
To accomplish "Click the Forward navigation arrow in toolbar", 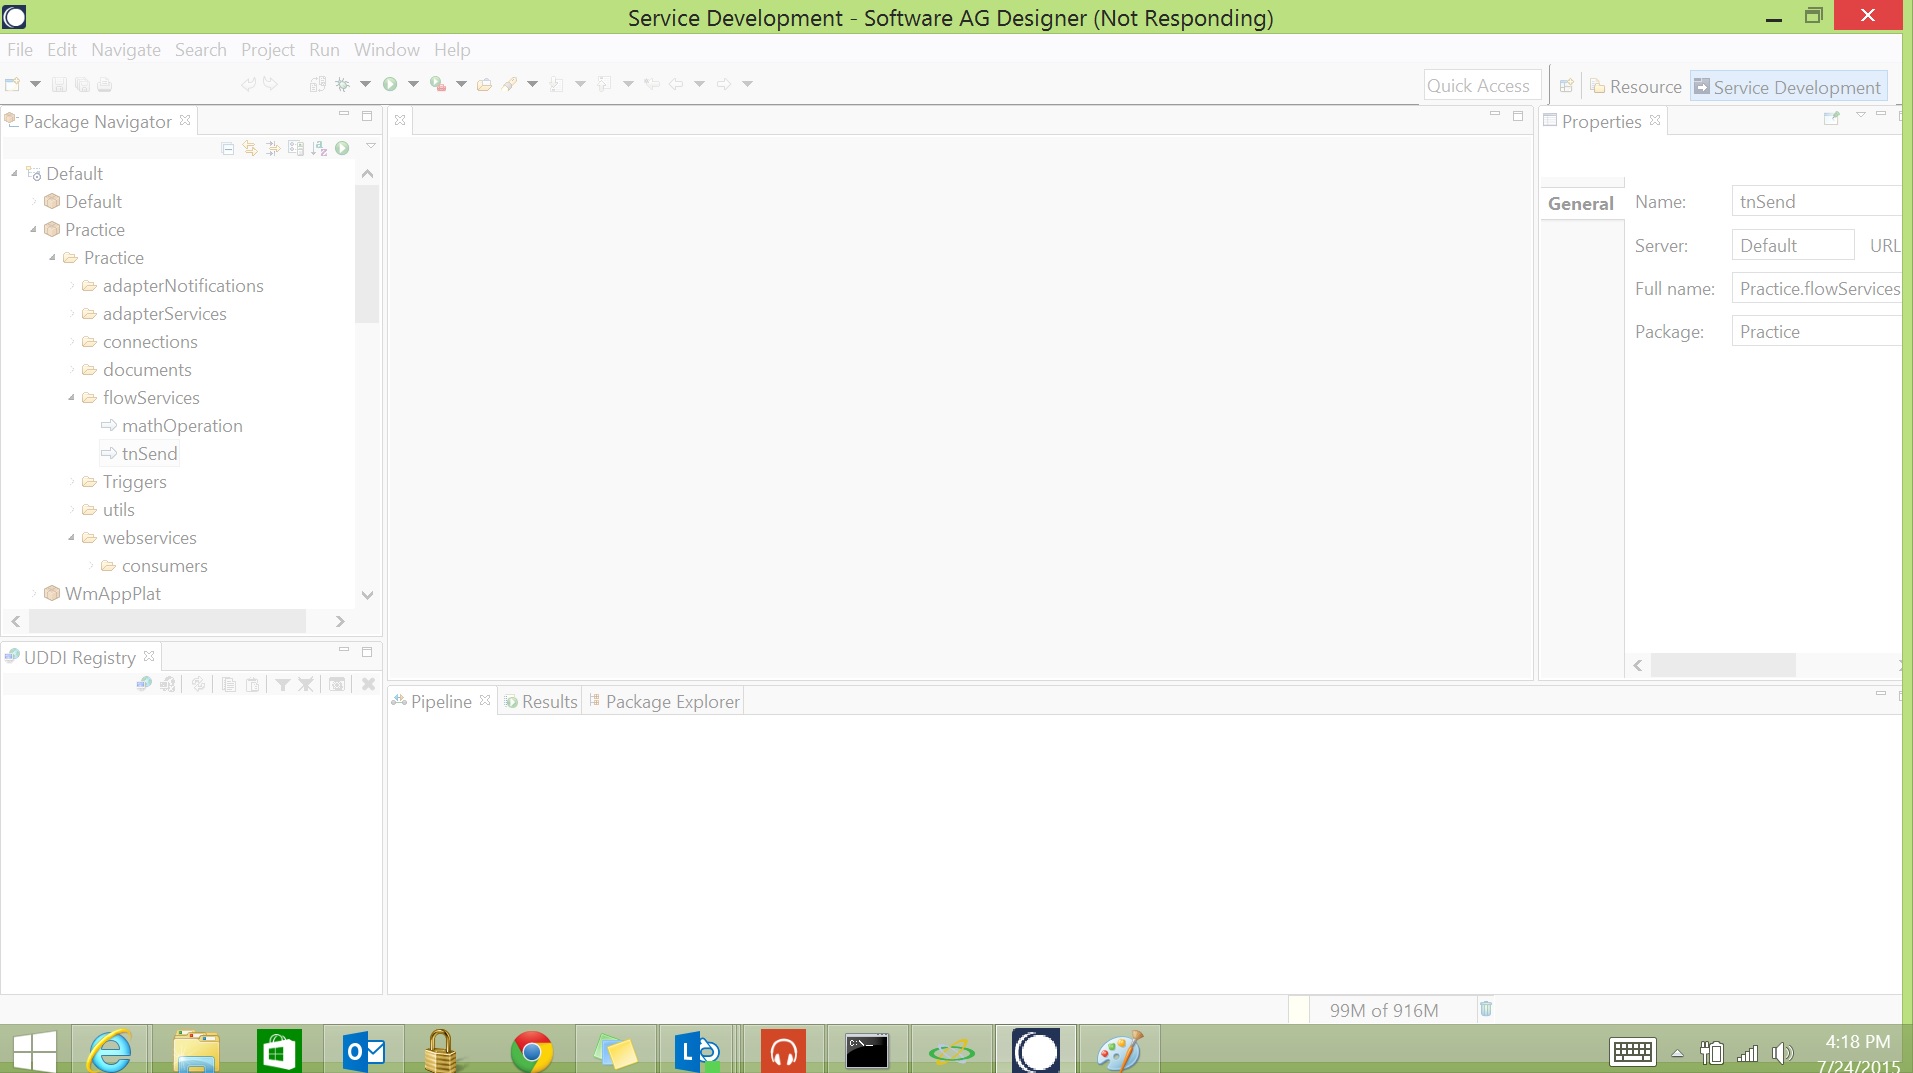I will [x=724, y=84].
